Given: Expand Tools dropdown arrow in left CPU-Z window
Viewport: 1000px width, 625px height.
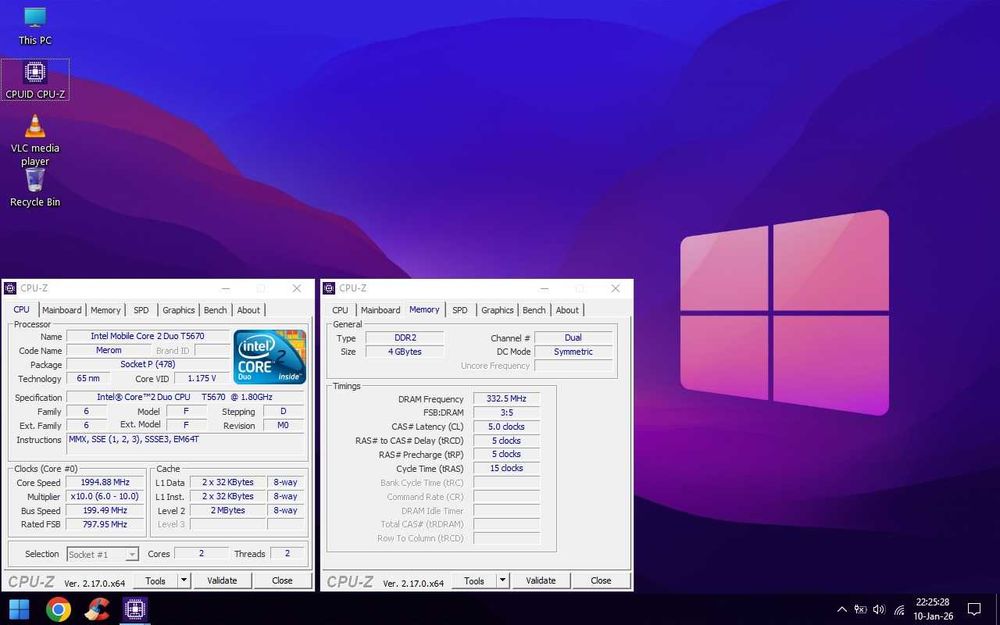Looking at the screenshot, I should point(184,581).
